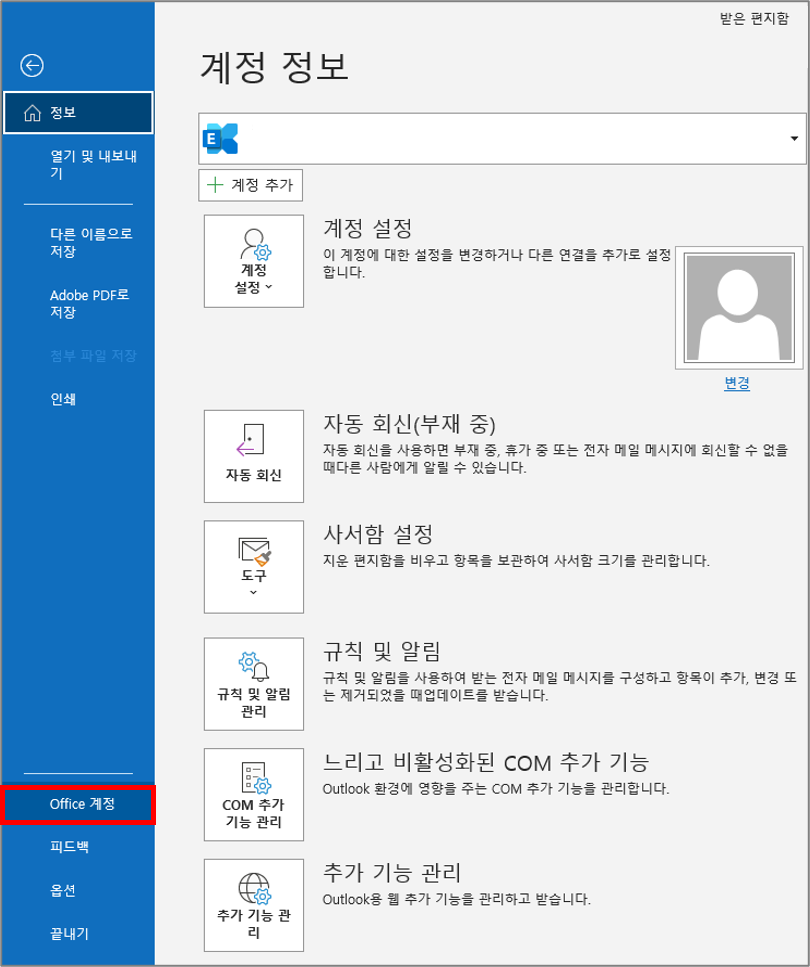Image resolution: width=810 pixels, height=967 pixels.
Task: Click the Exchange account logo icon
Action: pos(220,139)
